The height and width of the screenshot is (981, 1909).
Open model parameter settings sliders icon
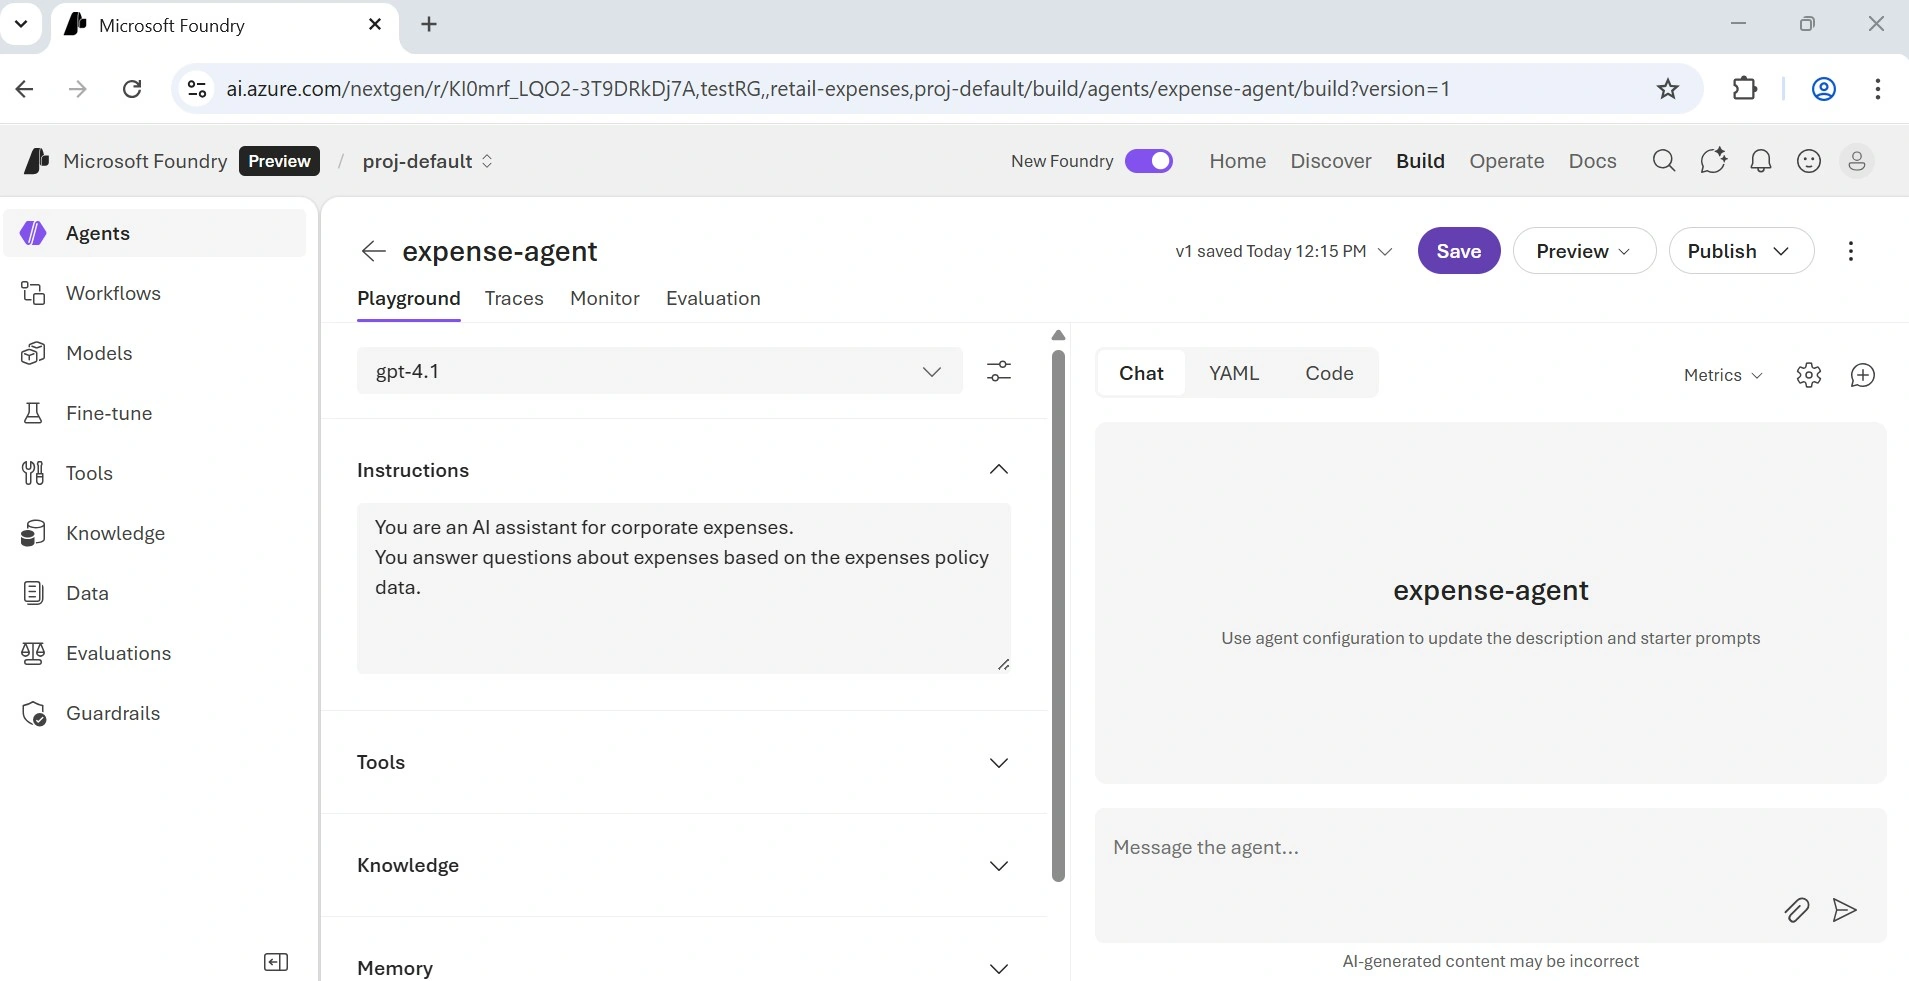999,371
